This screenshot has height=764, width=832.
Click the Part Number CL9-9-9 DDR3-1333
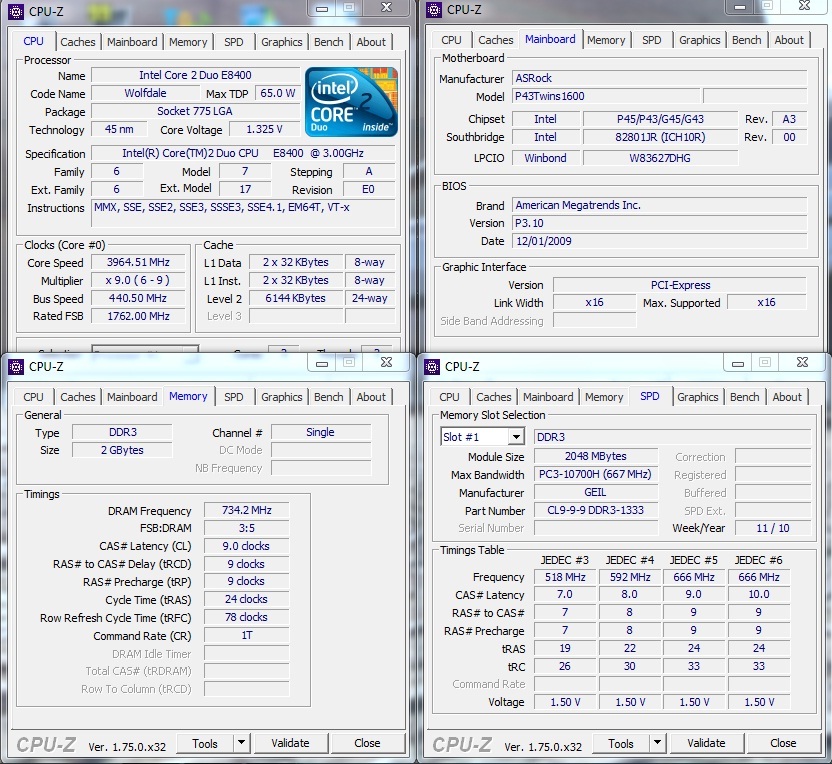595,510
